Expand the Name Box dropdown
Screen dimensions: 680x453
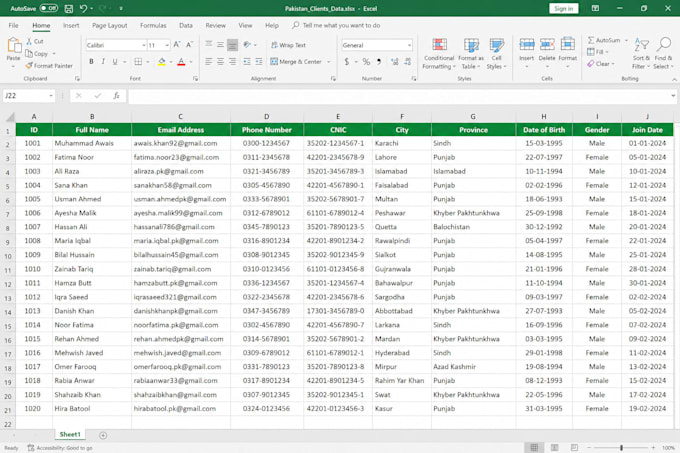click(51, 95)
